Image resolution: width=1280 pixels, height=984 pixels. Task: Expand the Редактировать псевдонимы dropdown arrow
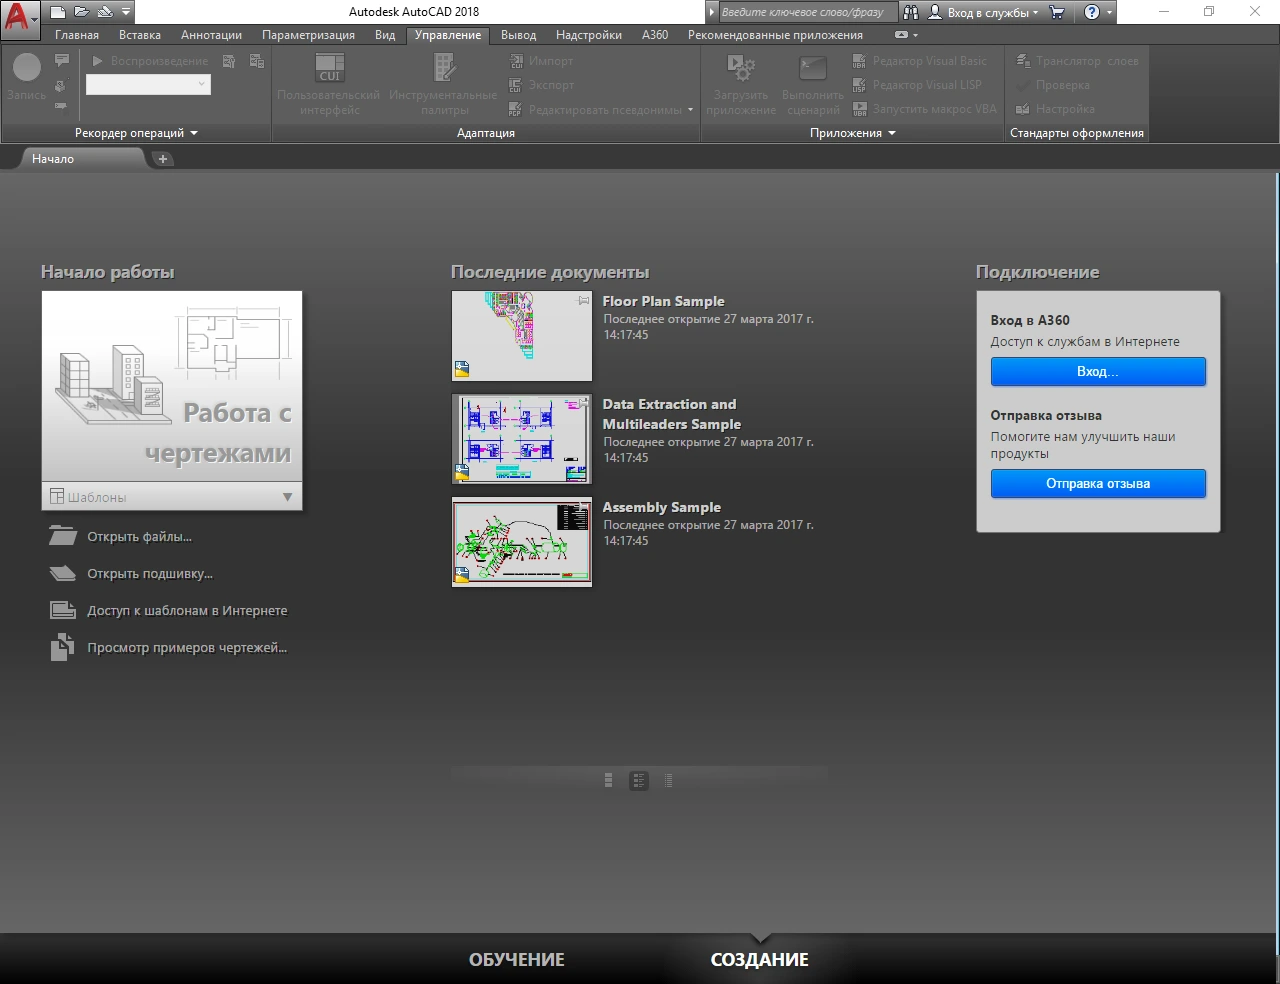(690, 109)
